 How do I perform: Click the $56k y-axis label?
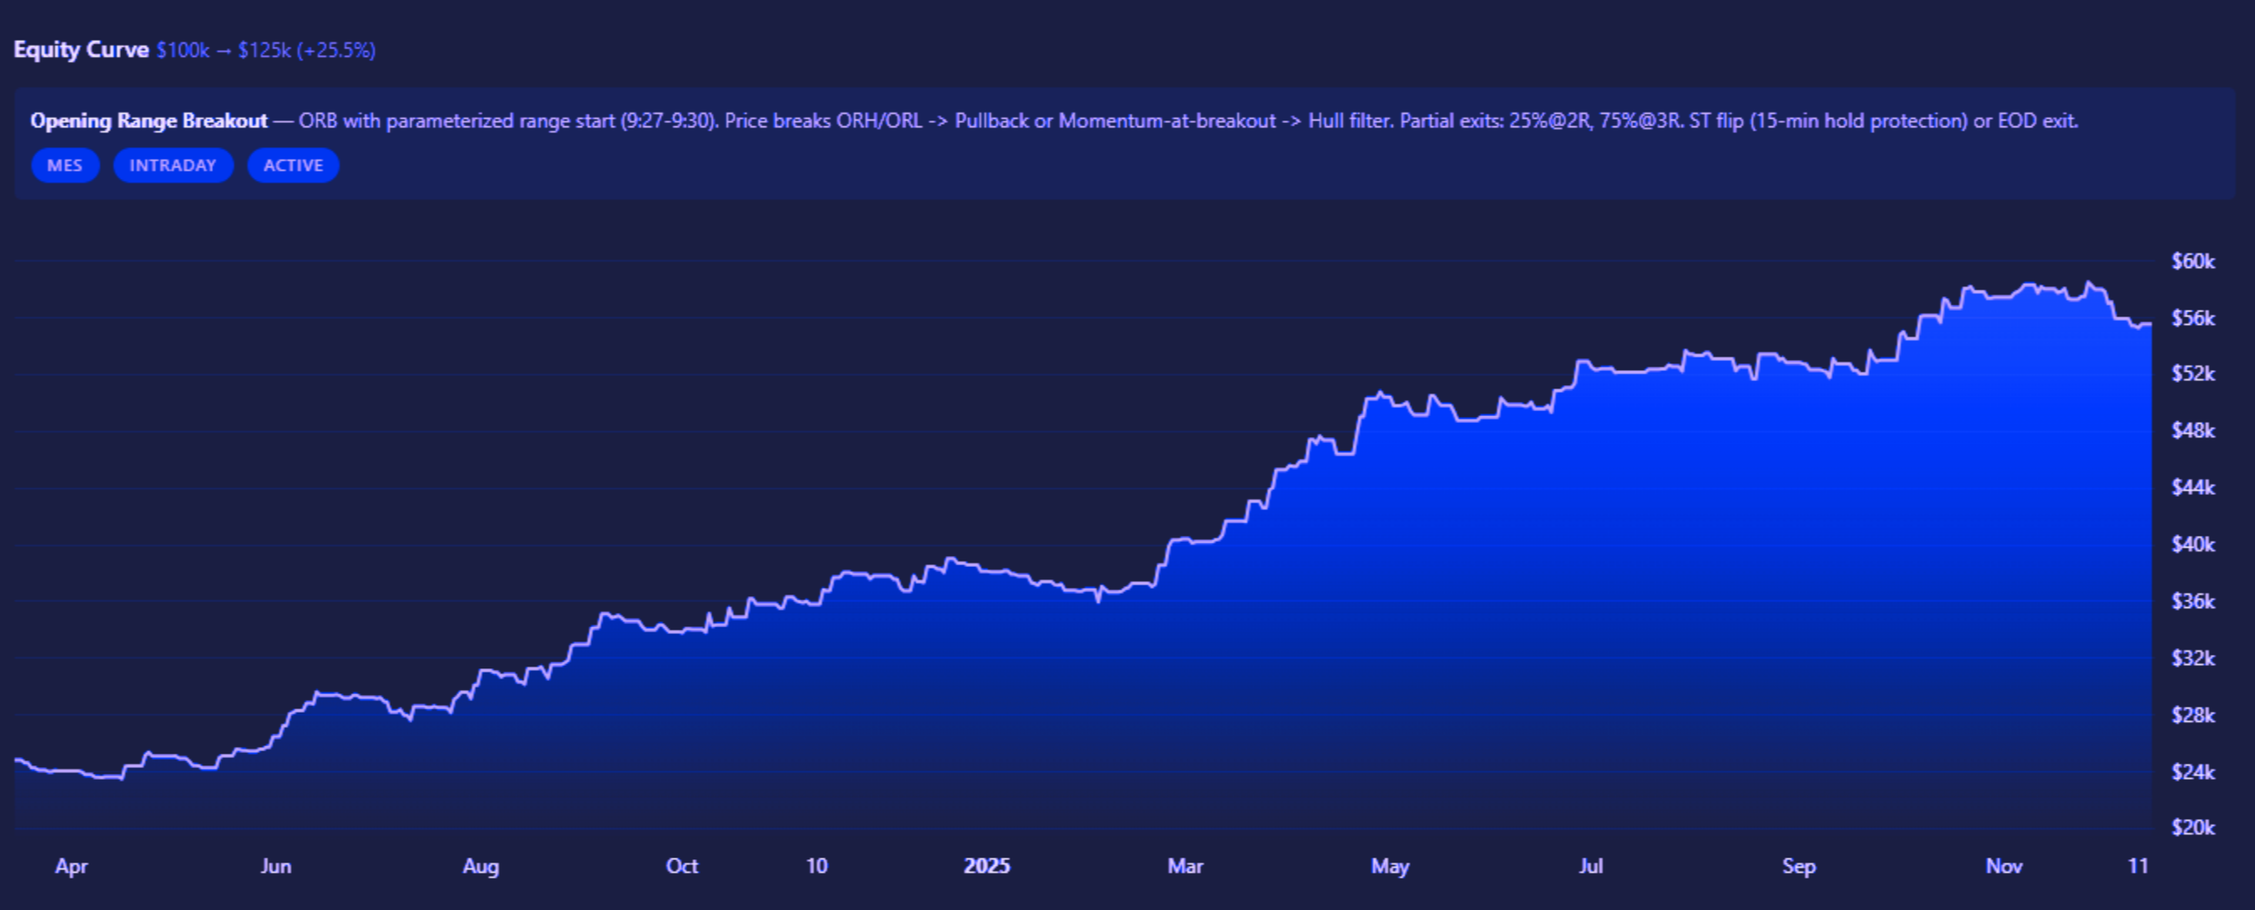coord(2193,318)
